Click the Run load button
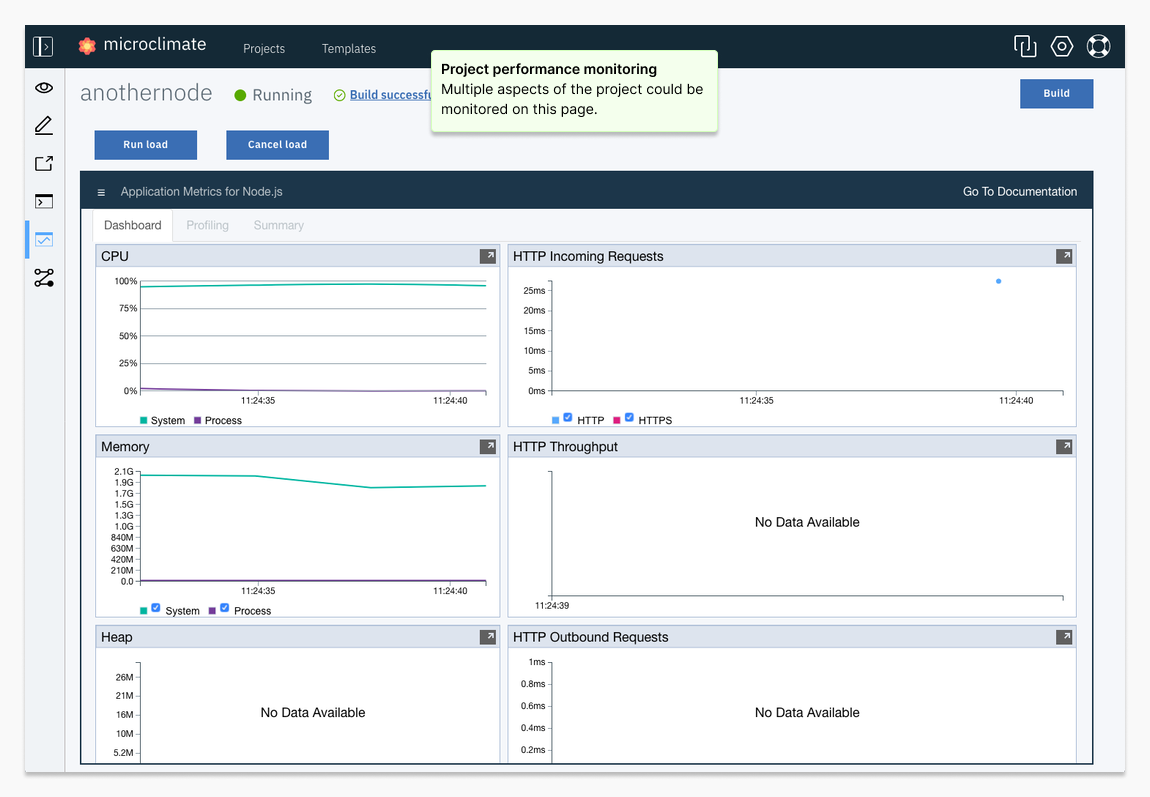 pos(145,145)
